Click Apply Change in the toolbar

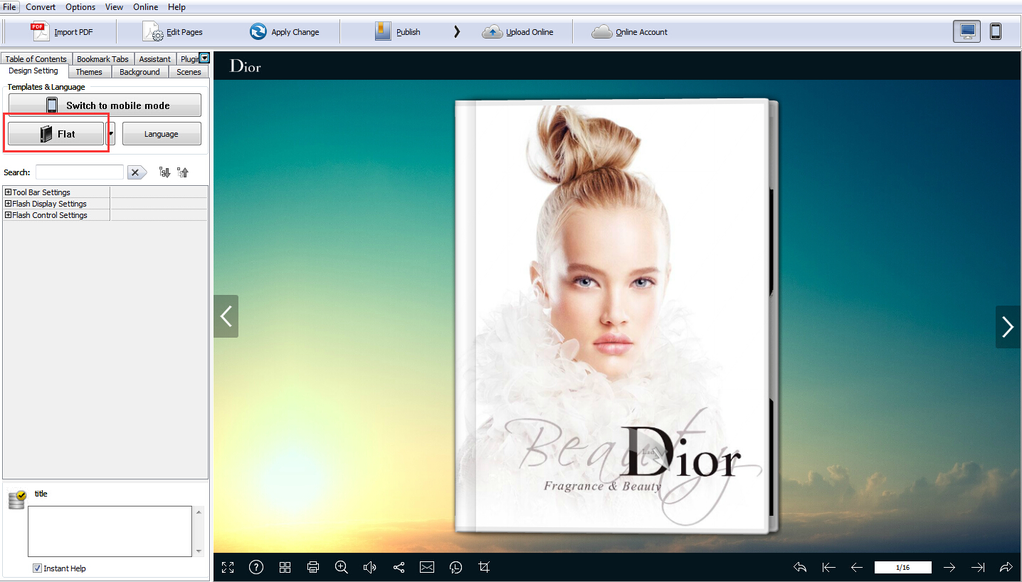(284, 31)
